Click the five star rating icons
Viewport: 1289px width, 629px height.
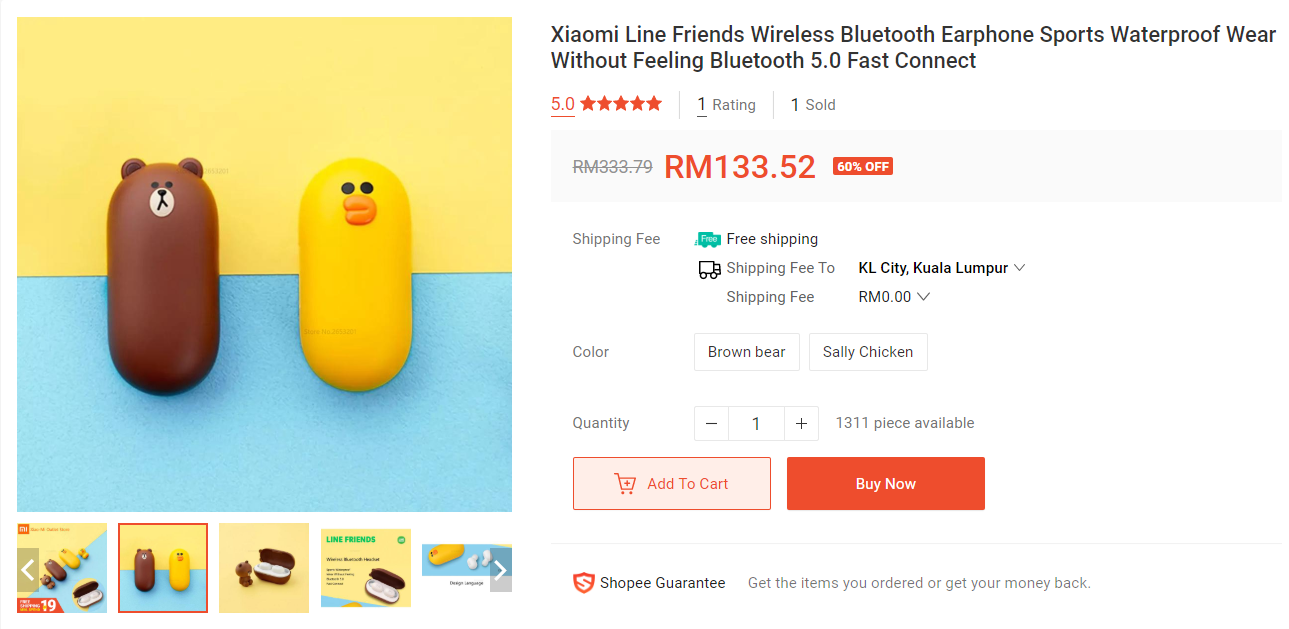(x=620, y=104)
